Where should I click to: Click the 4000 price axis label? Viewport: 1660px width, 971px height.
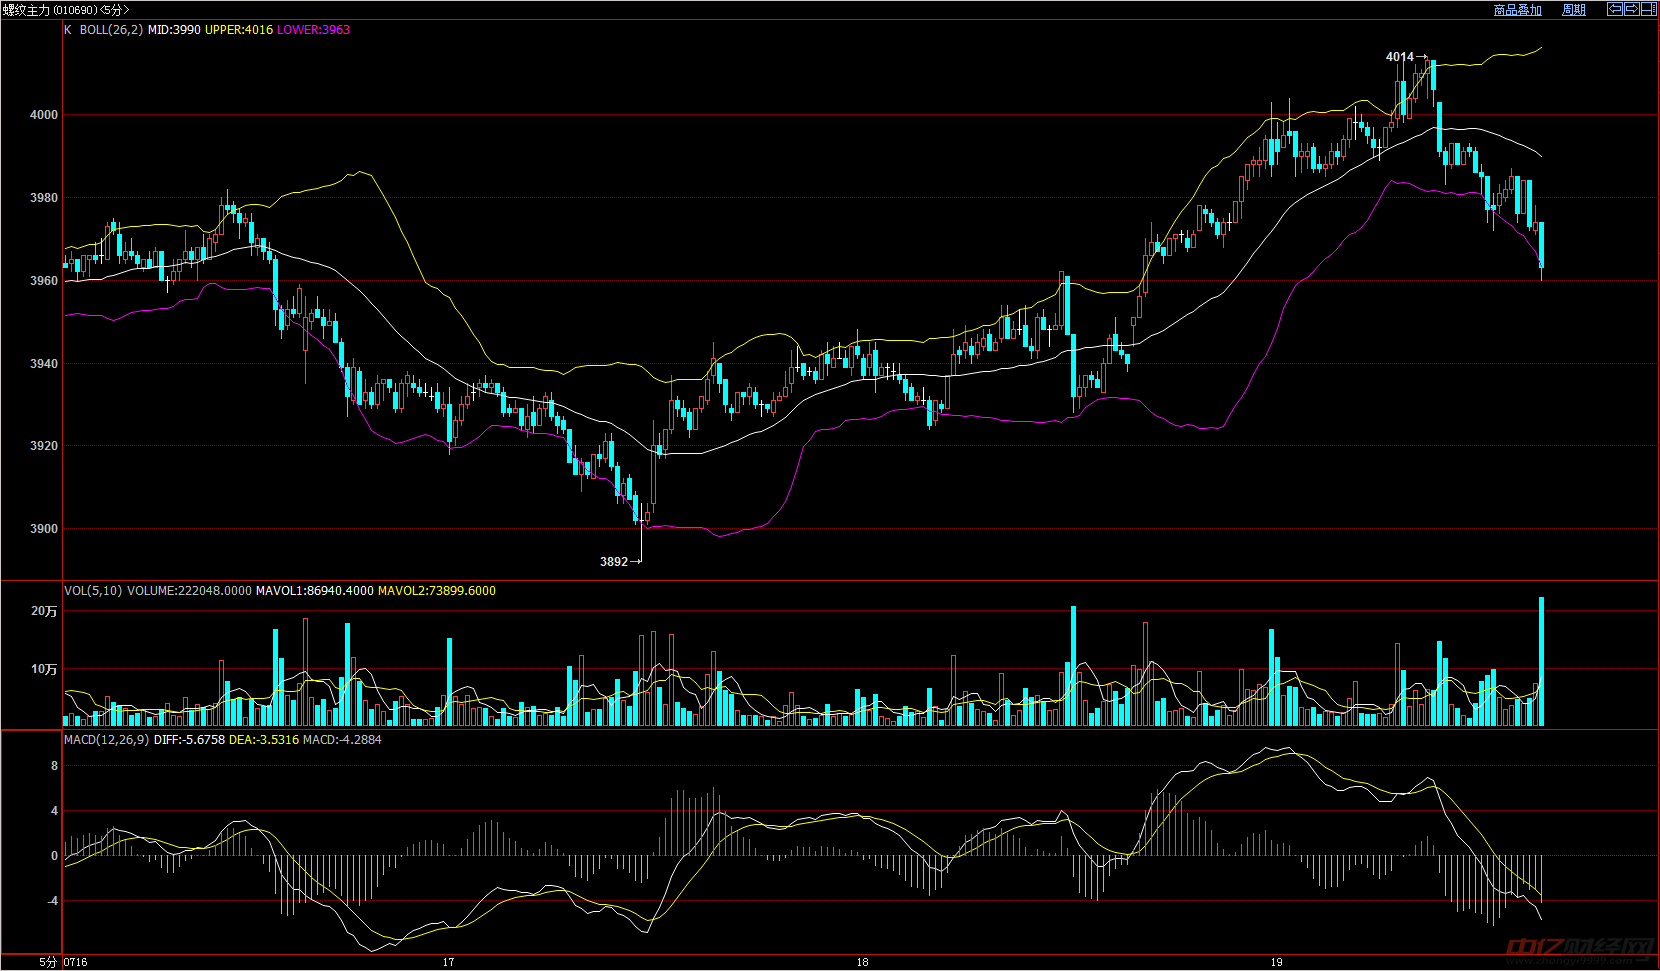(44, 115)
